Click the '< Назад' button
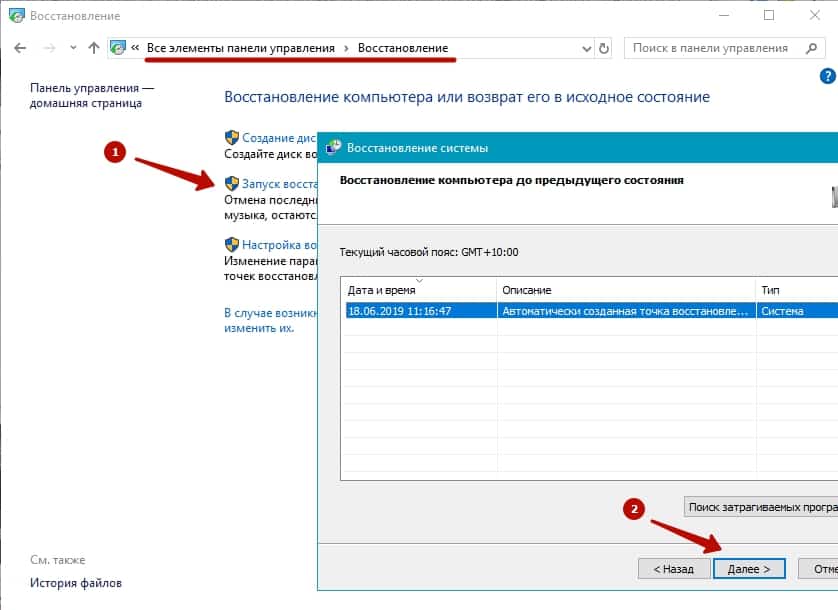Image resolution: width=838 pixels, height=610 pixels. click(x=674, y=569)
